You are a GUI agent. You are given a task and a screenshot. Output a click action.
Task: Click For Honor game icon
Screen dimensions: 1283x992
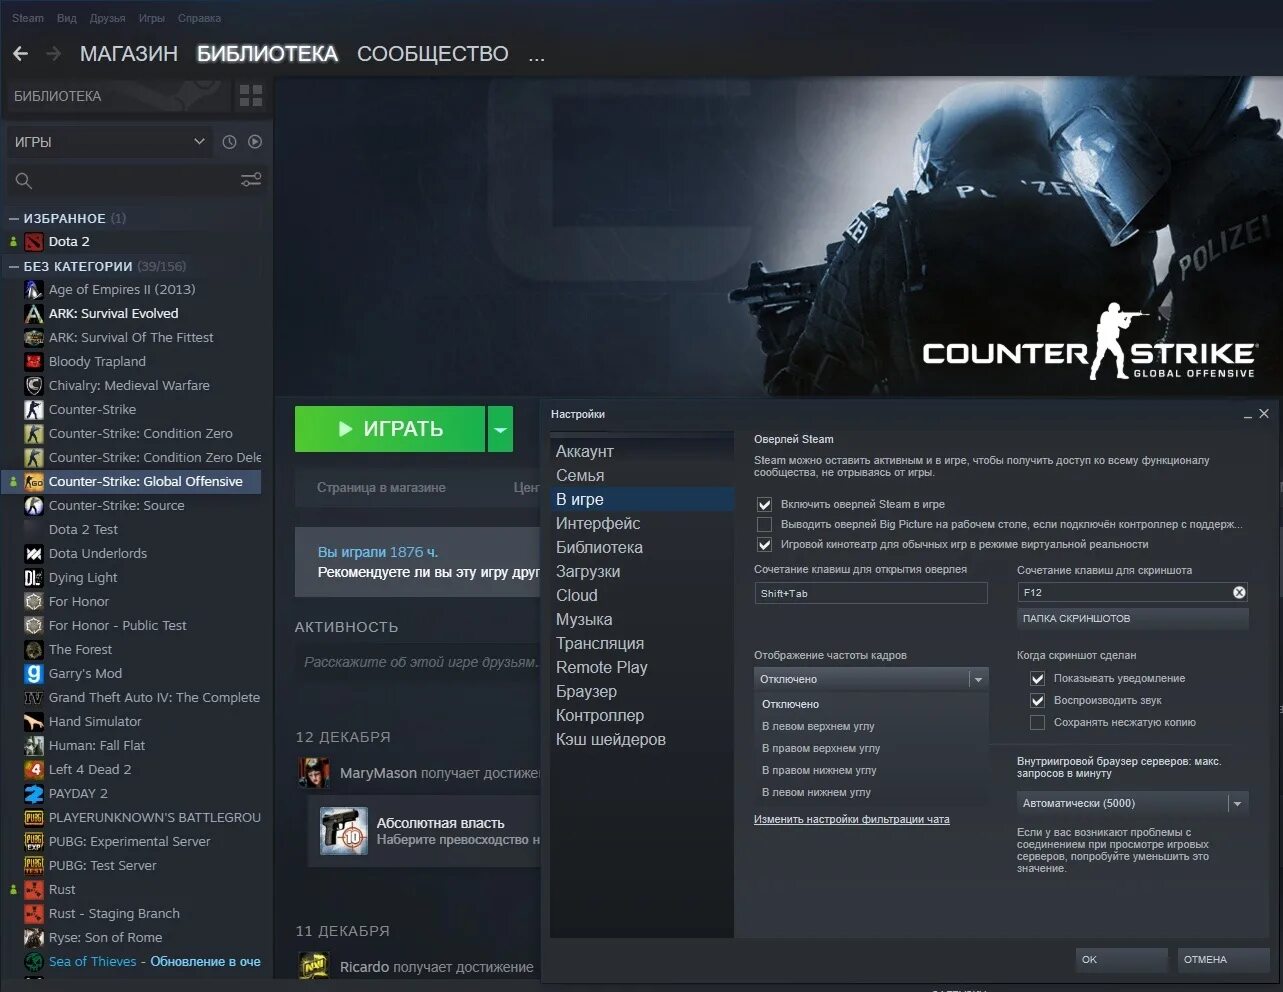pyautogui.click(x=34, y=602)
